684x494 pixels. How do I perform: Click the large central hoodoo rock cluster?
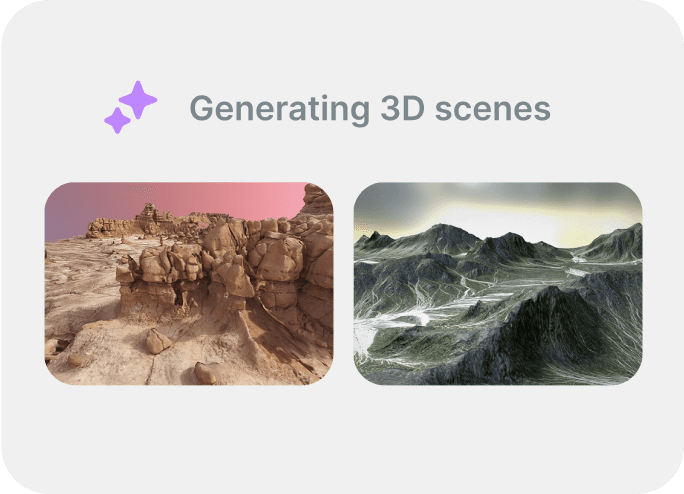[x=227, y=266]
